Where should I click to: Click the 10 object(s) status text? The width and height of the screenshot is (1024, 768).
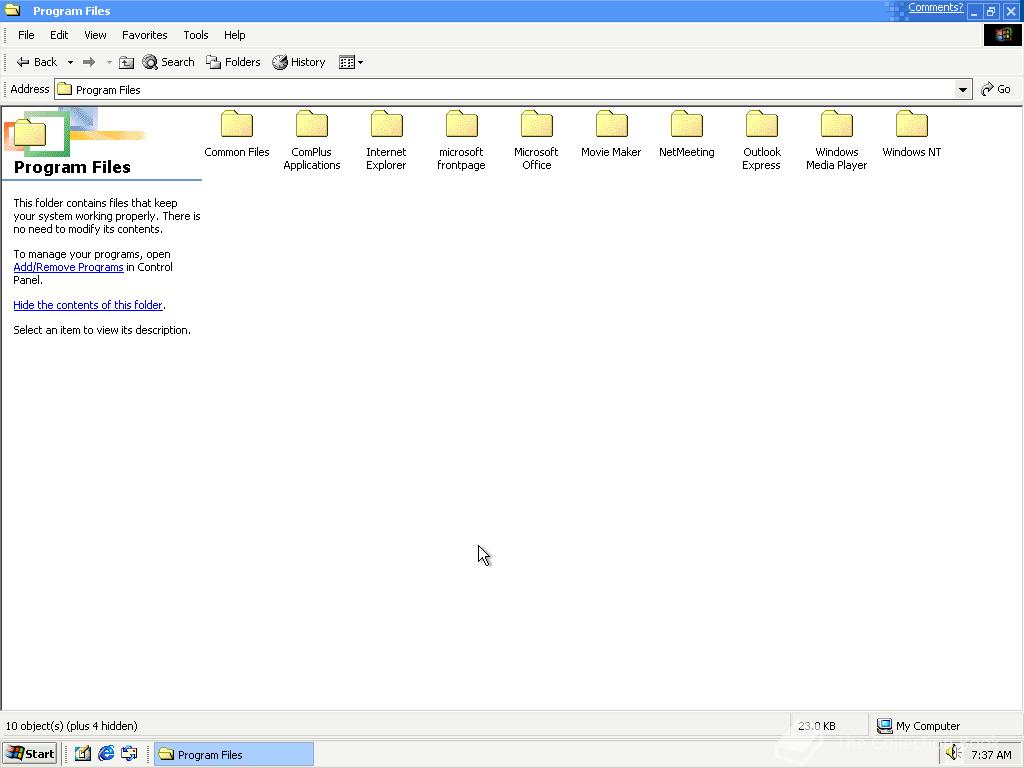pyautogui.click(x=72, y=726)
